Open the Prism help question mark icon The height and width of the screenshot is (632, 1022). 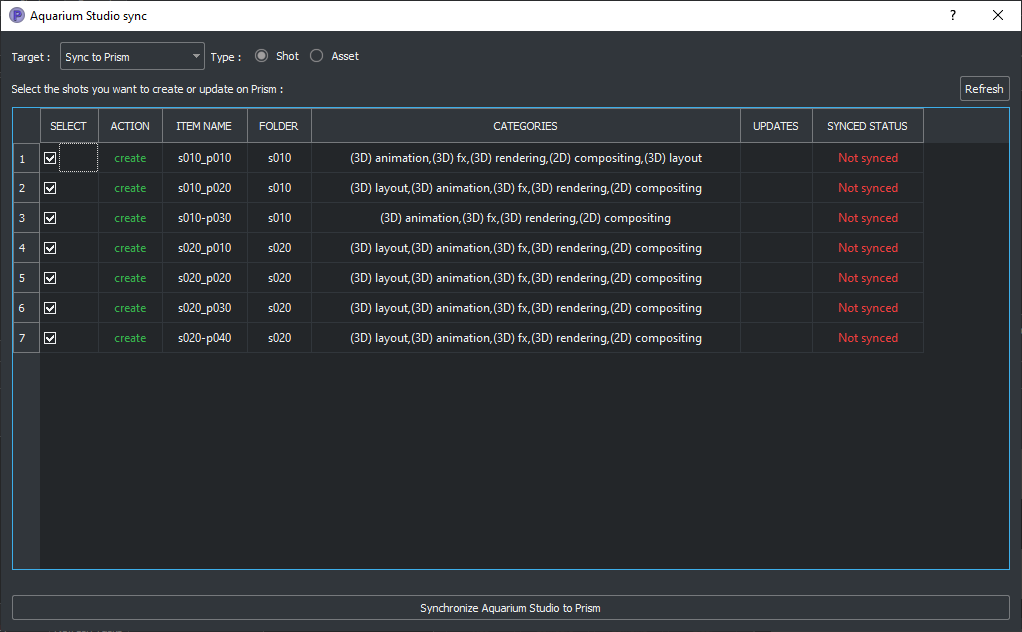point(952,15)
